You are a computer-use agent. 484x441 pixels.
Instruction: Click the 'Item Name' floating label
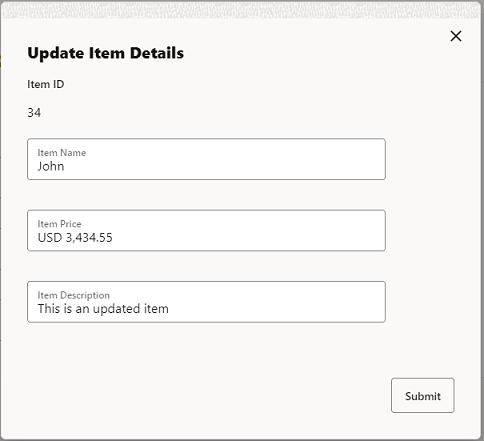click(62, 153)
